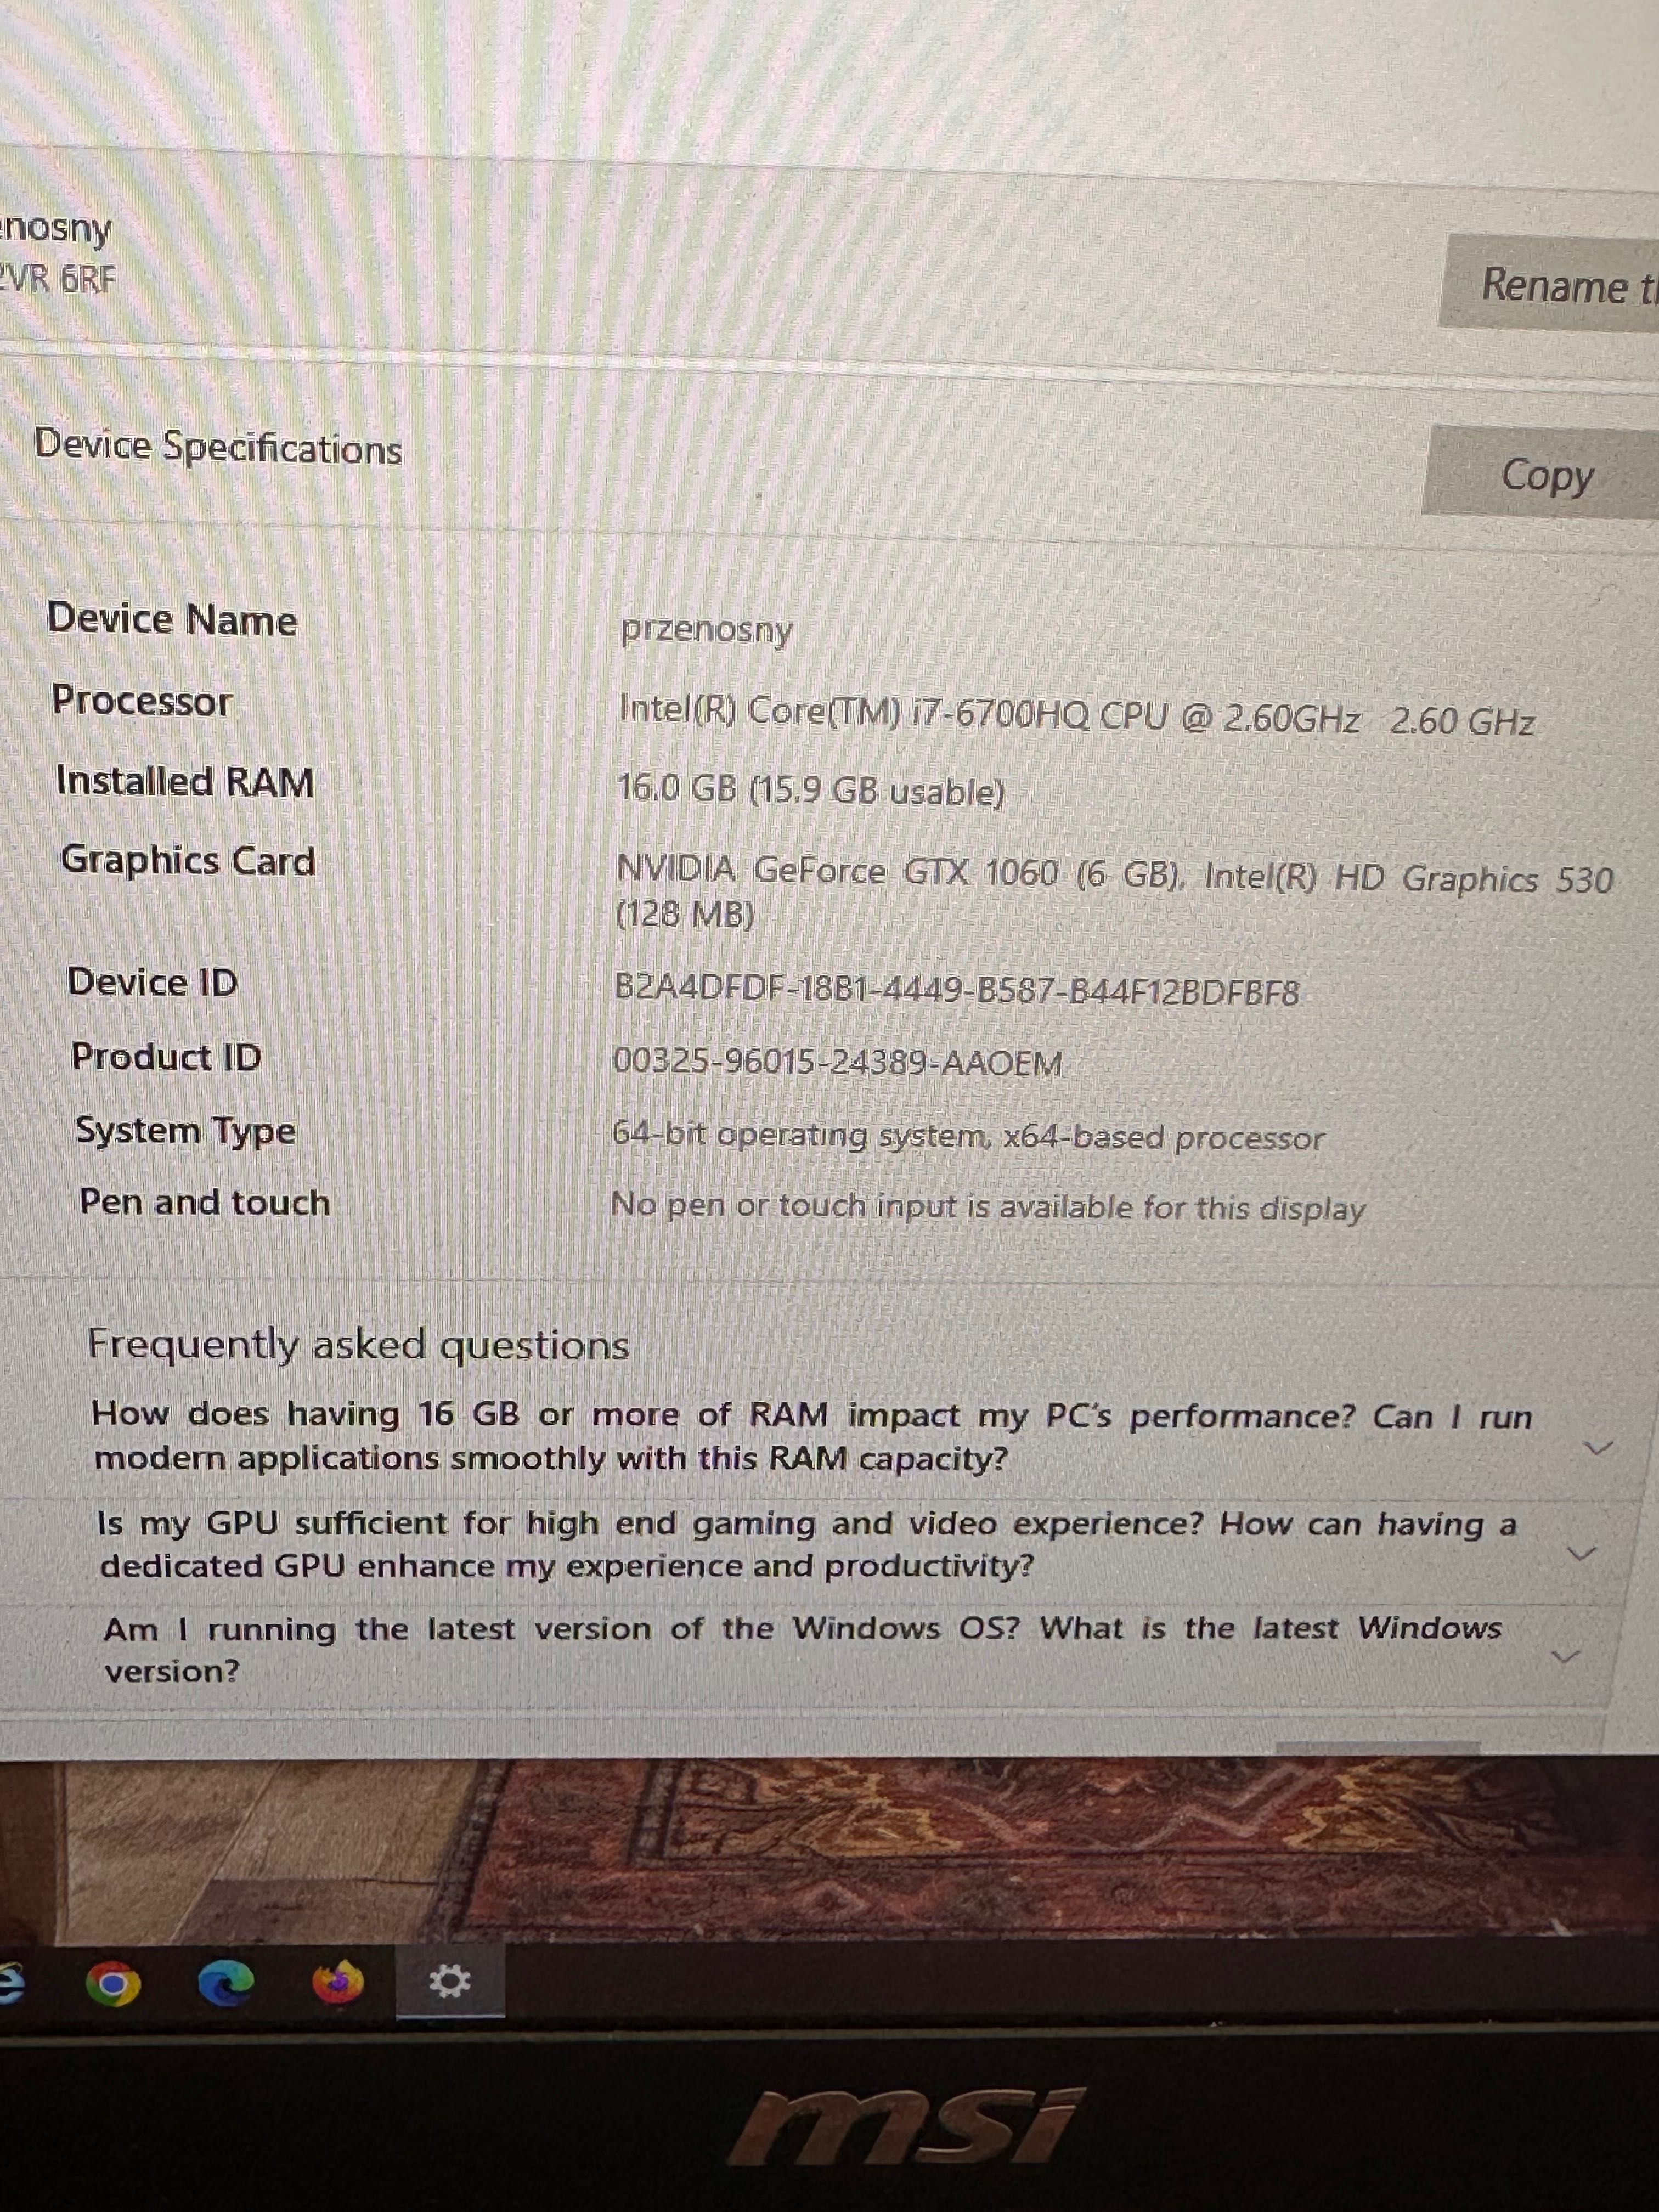The height and width of the screenshot is (2212, 1659).
Task: Click the Frequently asked questions heading
Action: 358,1344
